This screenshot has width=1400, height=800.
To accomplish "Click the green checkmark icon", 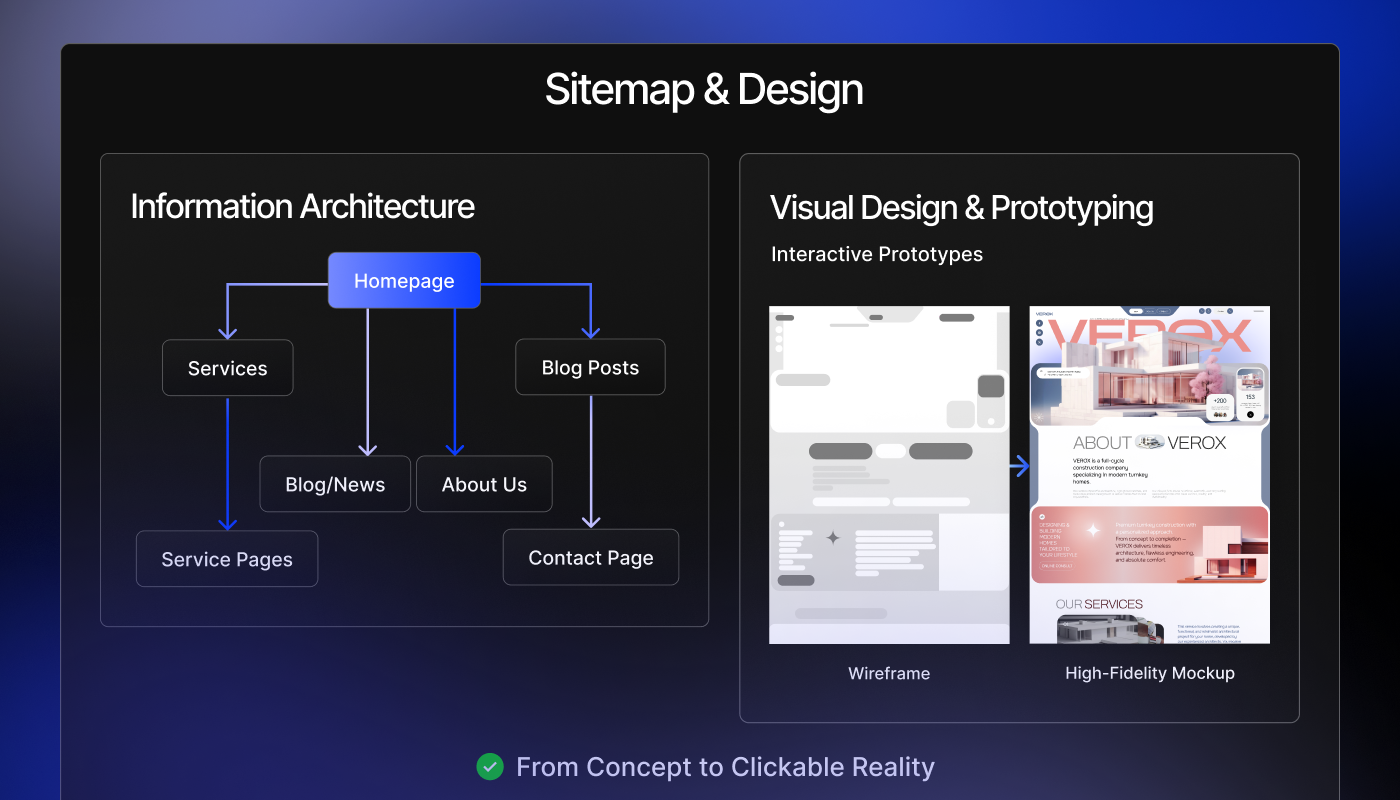I will pyautogui.click(x=489, y=767).
